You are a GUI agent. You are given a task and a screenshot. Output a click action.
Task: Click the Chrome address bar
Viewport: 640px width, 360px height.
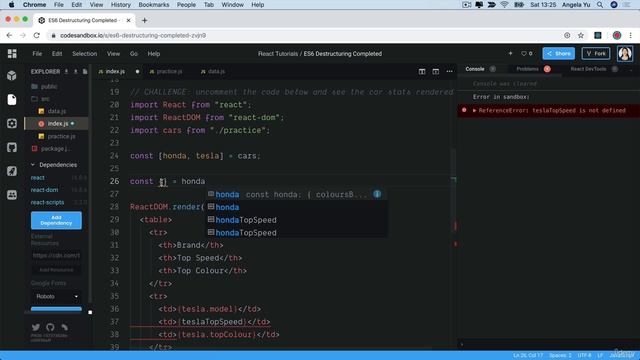(x=302, y=36)
